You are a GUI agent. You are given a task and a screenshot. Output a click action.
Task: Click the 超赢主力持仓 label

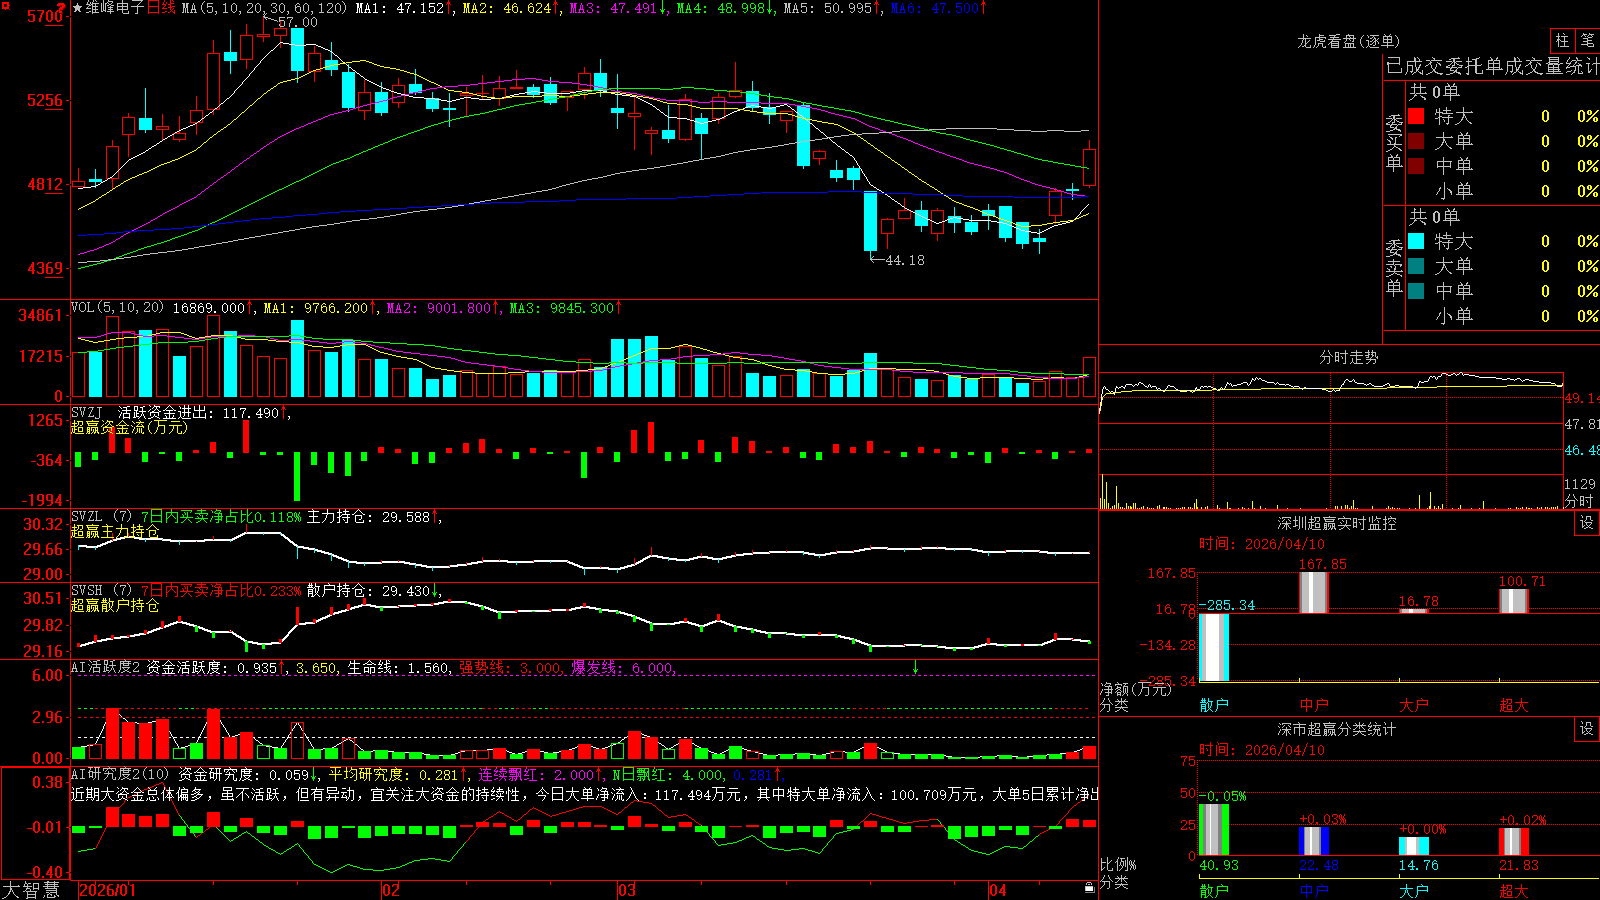click(115, 531)
